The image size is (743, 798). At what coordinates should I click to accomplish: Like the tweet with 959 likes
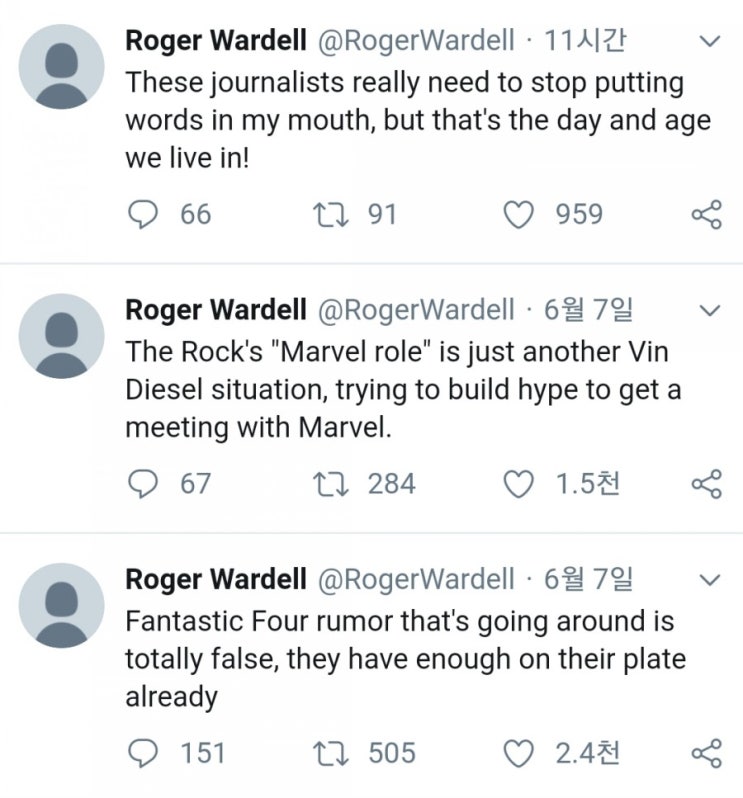pyautogui.click(x=519, y=214)
